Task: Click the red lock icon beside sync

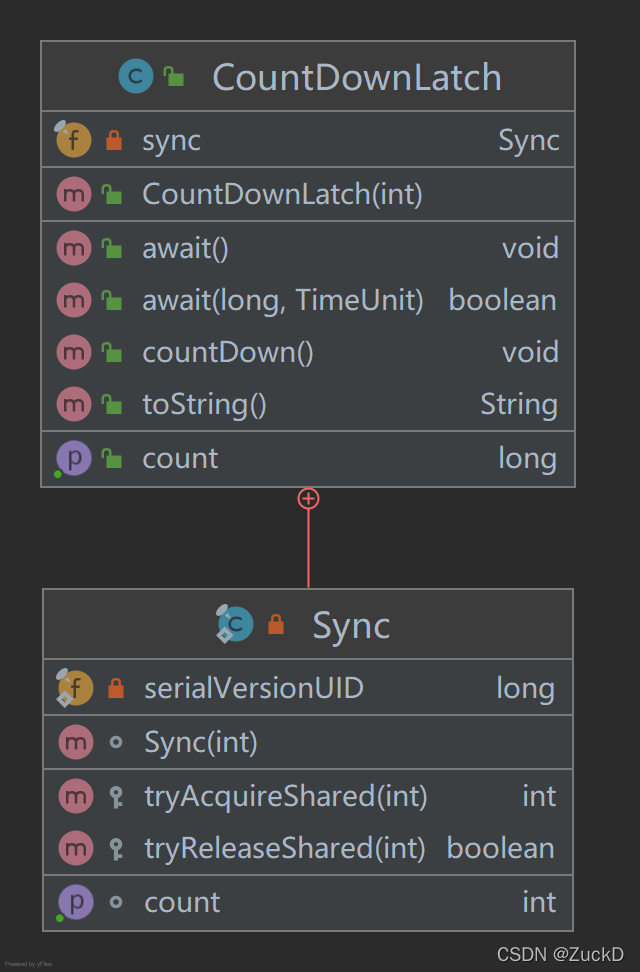Action: click(114, 140)
